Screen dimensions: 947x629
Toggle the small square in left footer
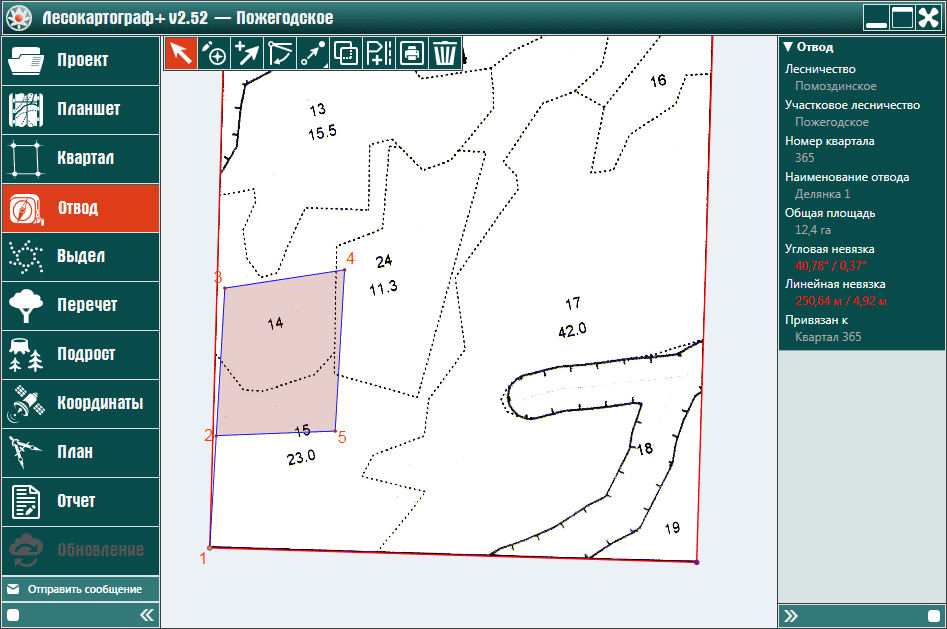(13, 615)
